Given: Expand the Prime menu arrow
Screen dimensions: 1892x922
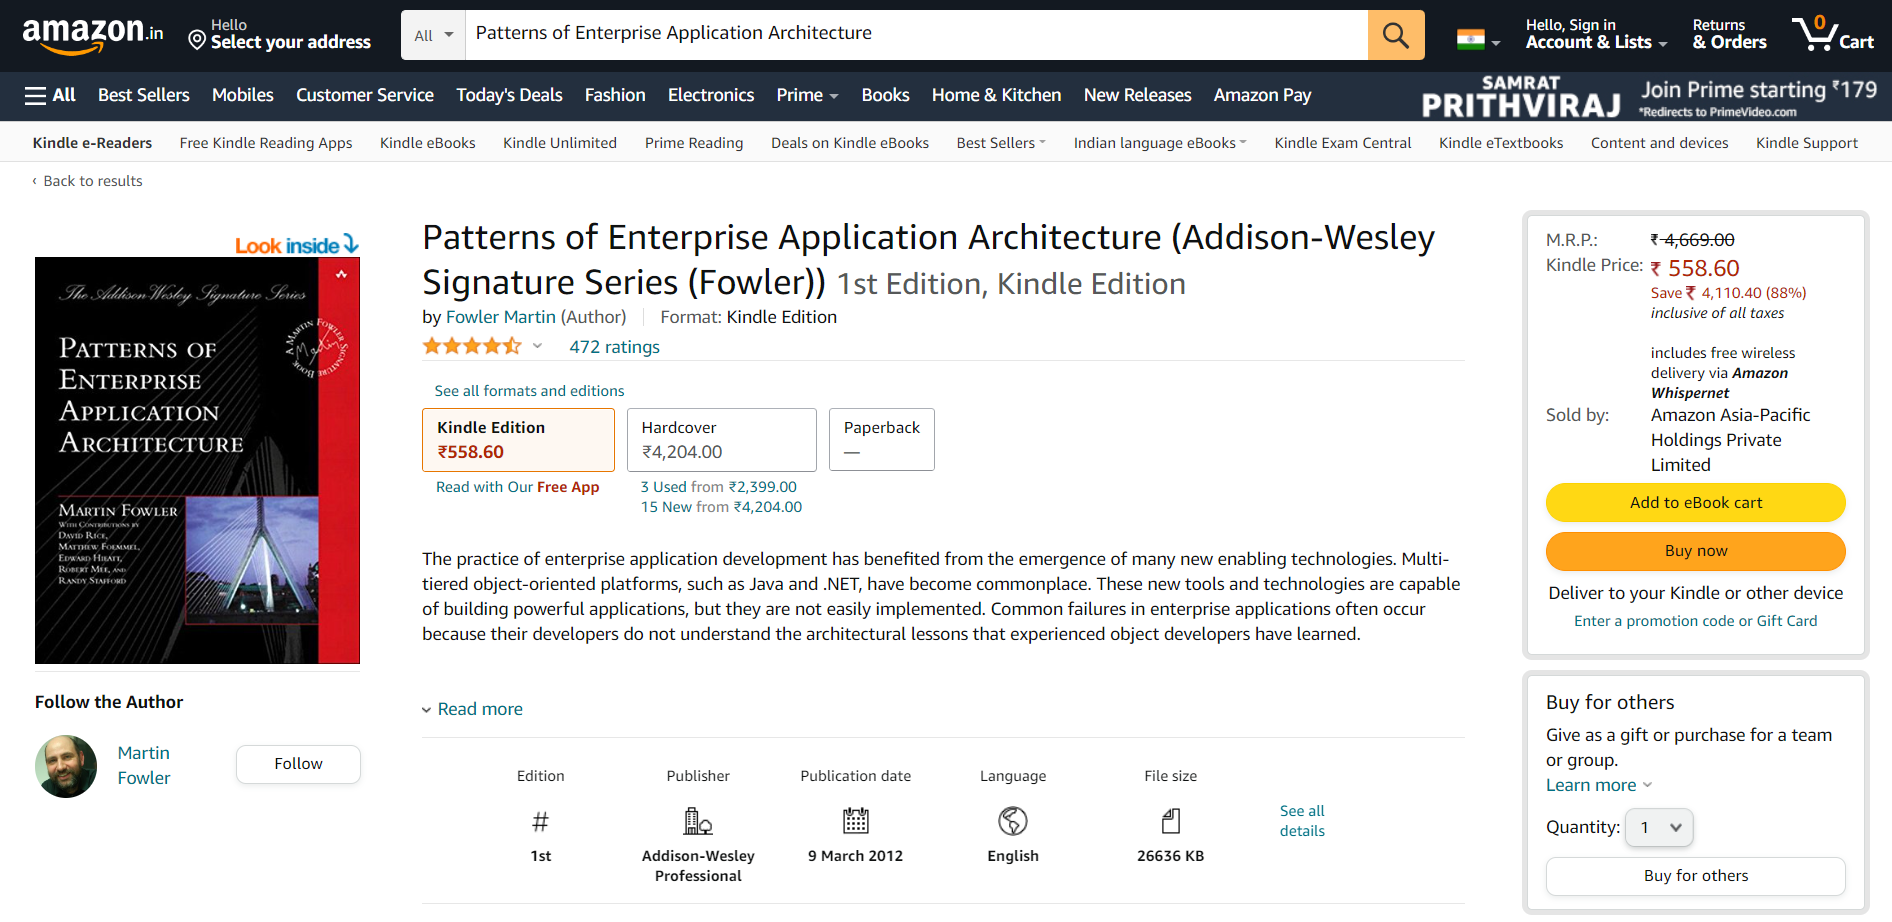Looking at the screenshot, I should click(x=834, y=96).
